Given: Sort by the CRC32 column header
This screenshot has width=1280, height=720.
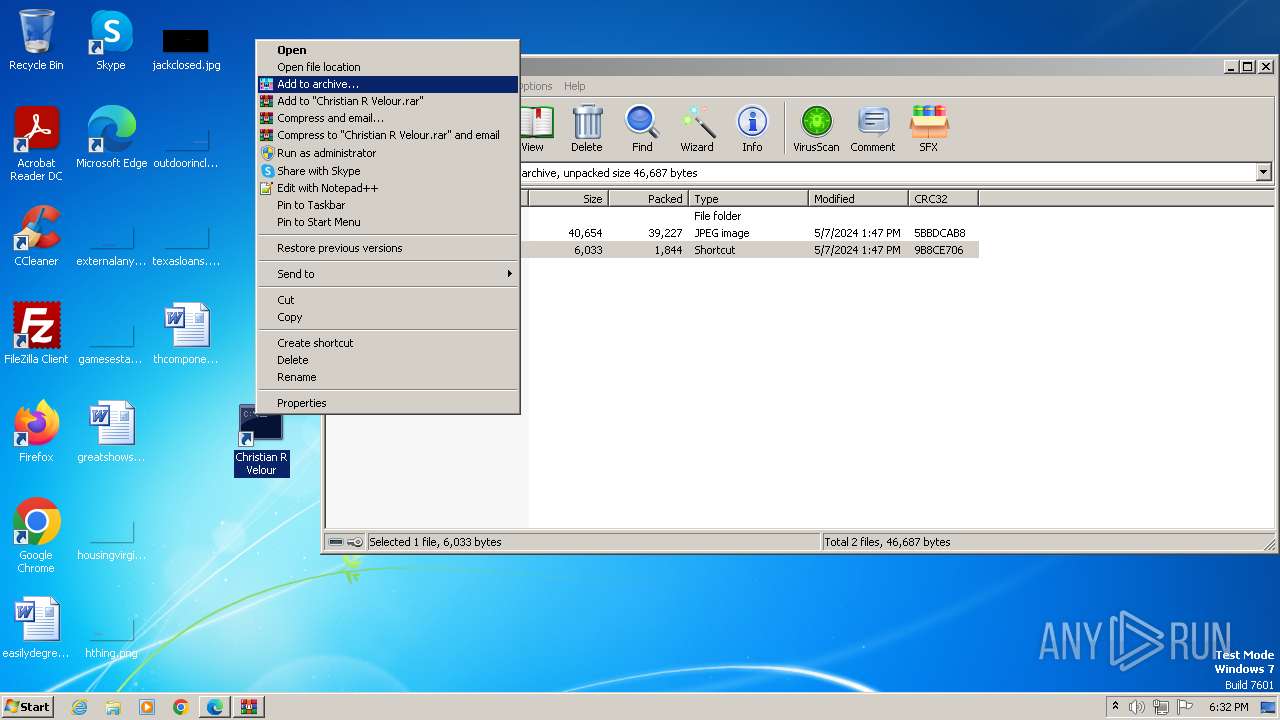Looking at the screenshot, I should tap(943, 199).
